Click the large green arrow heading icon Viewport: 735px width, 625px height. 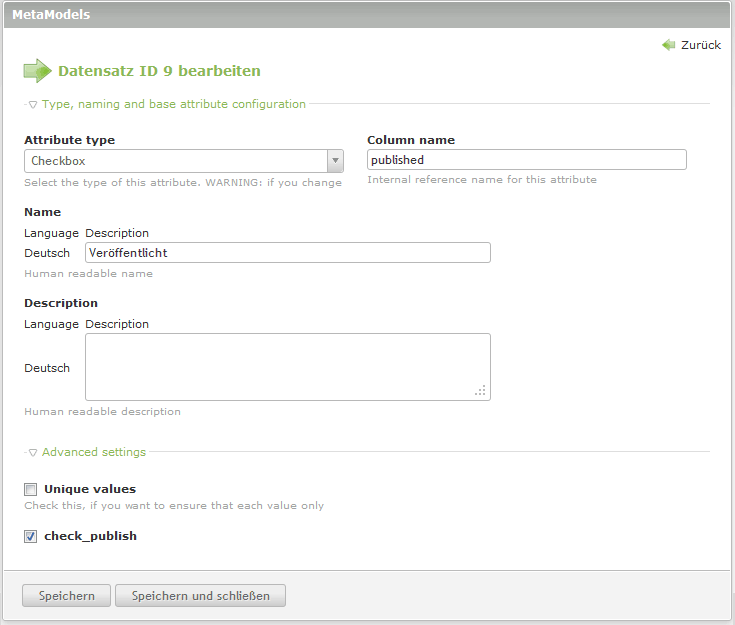(x=37, y=71)
